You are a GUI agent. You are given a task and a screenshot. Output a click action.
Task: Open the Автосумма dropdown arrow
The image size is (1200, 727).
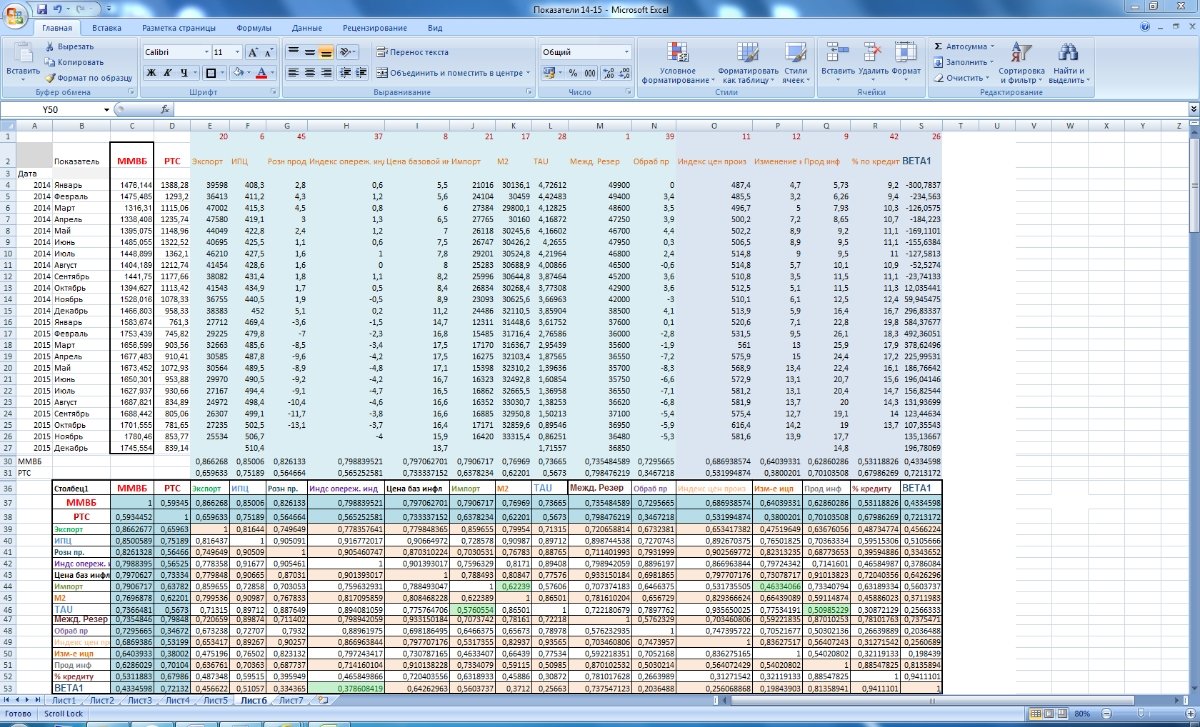(992, 46)
